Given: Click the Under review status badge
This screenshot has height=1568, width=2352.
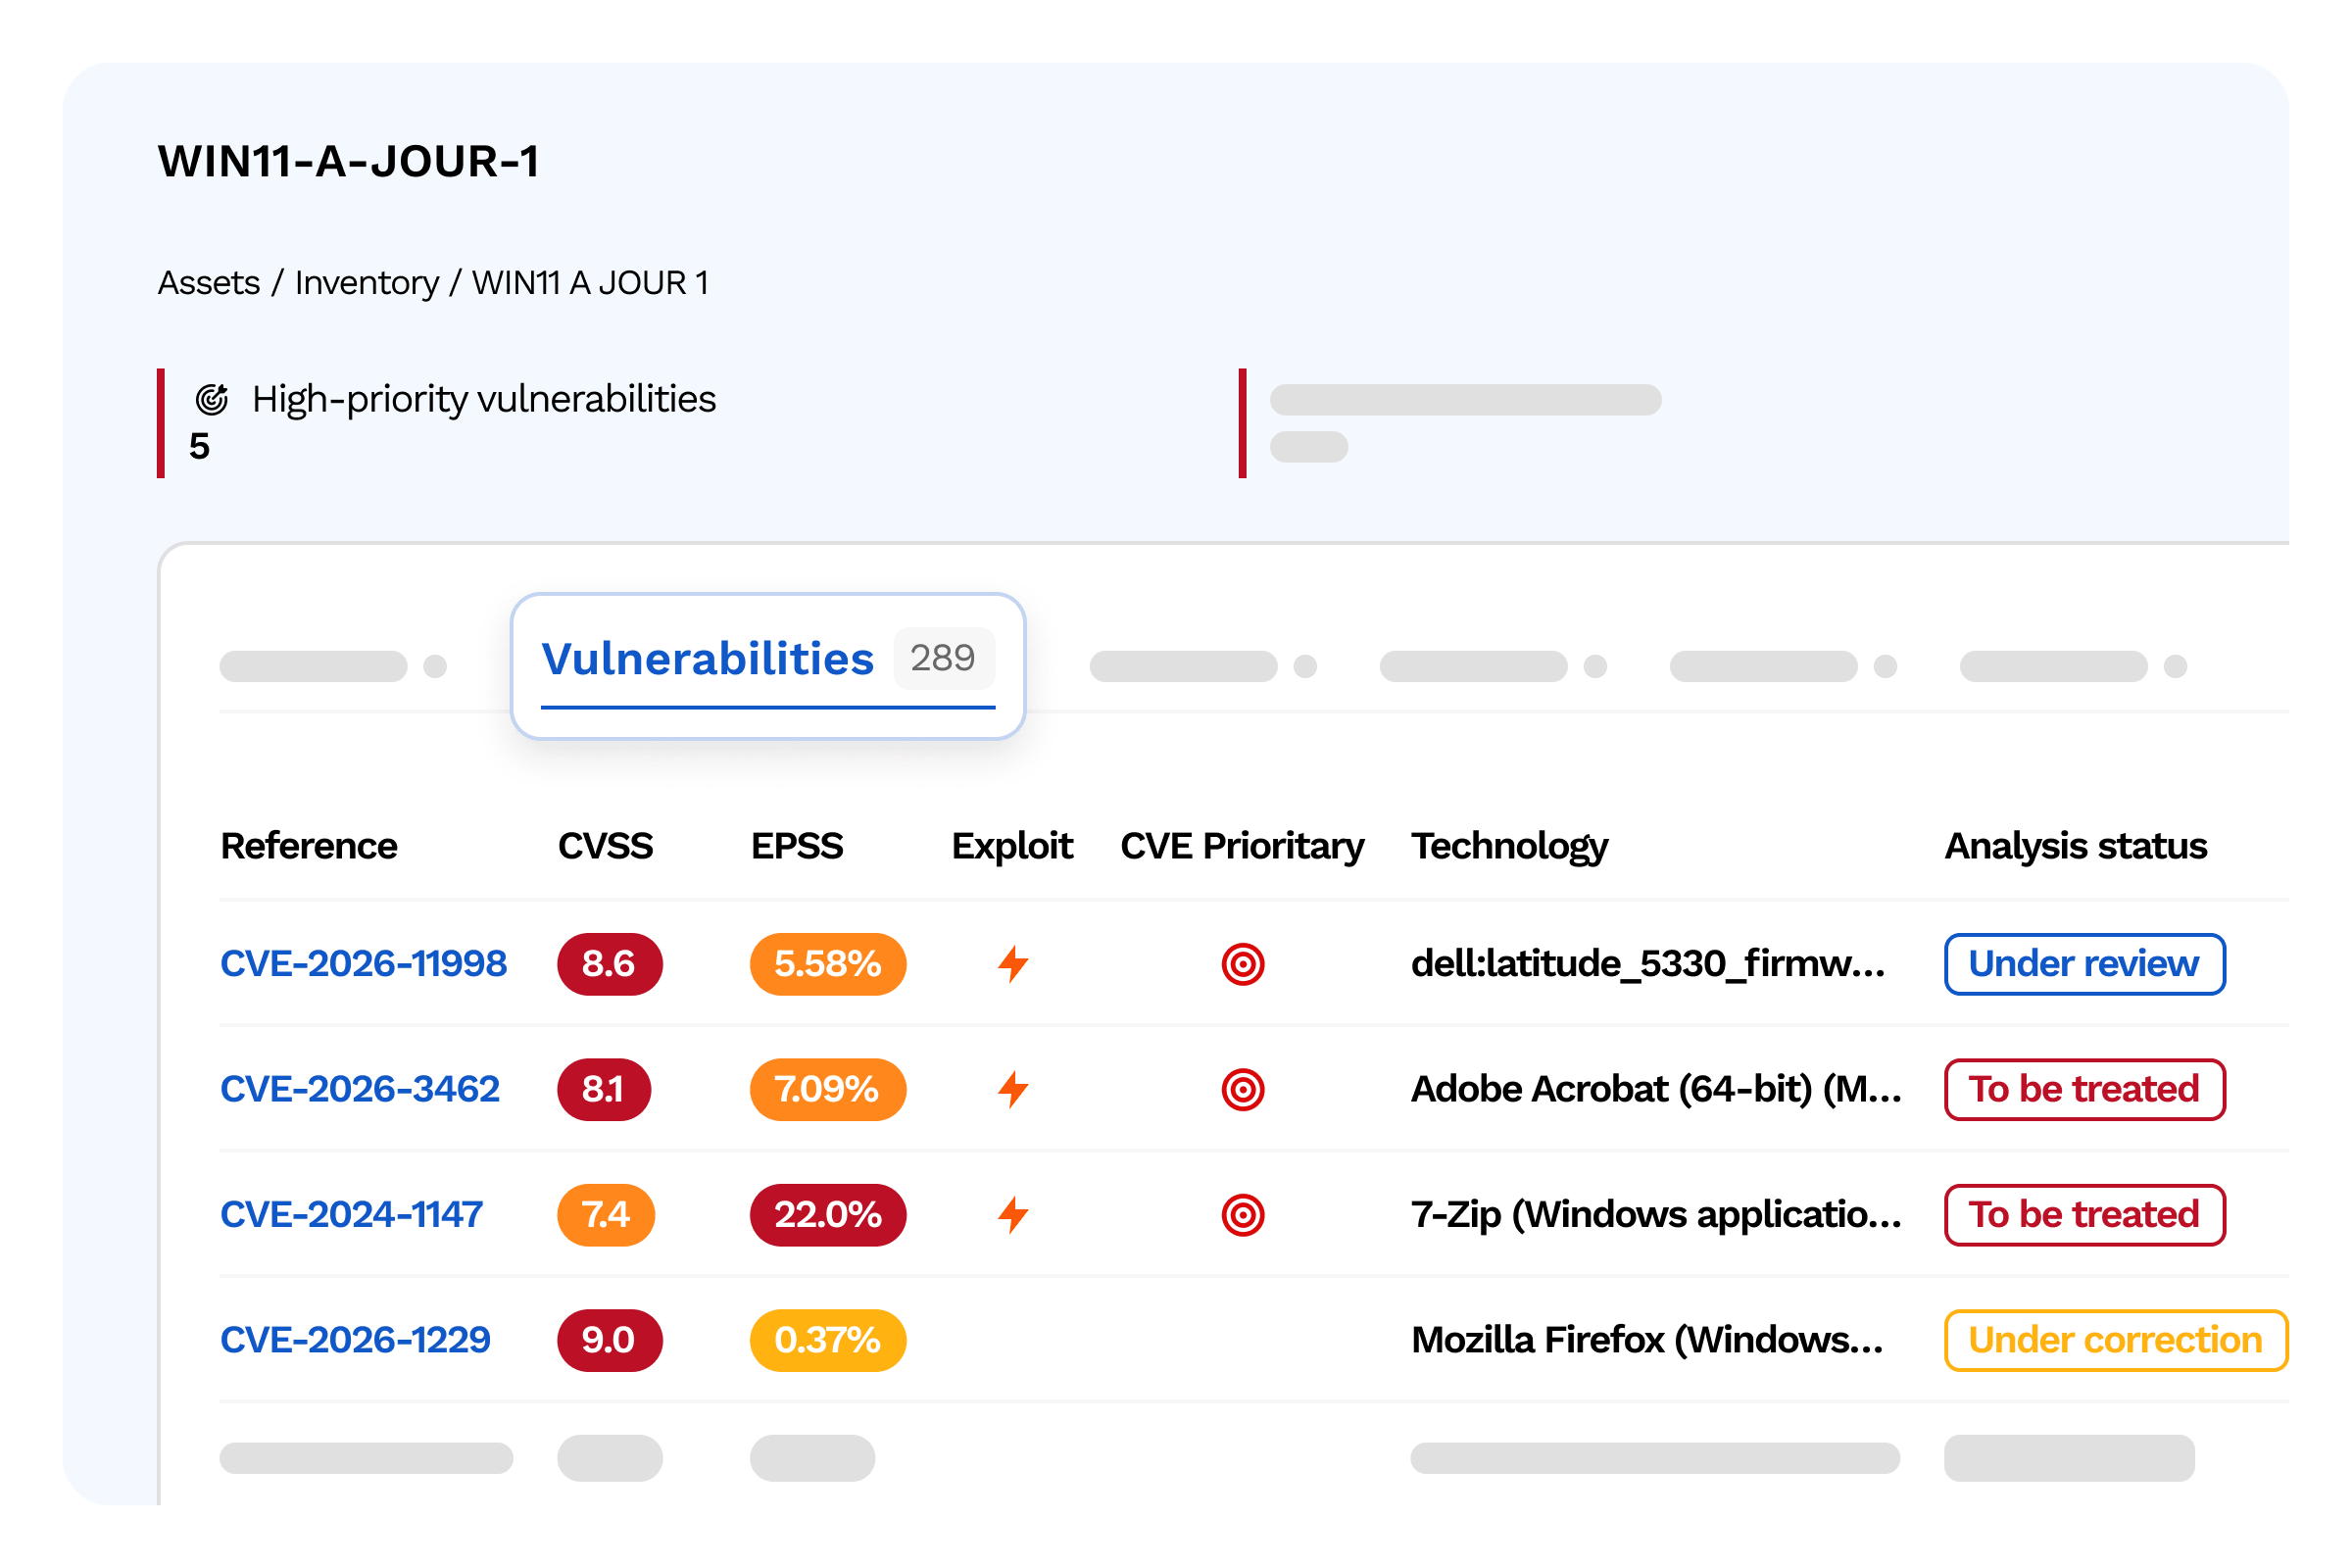Looking at the screenshot, I should [x=2085, y=964].
